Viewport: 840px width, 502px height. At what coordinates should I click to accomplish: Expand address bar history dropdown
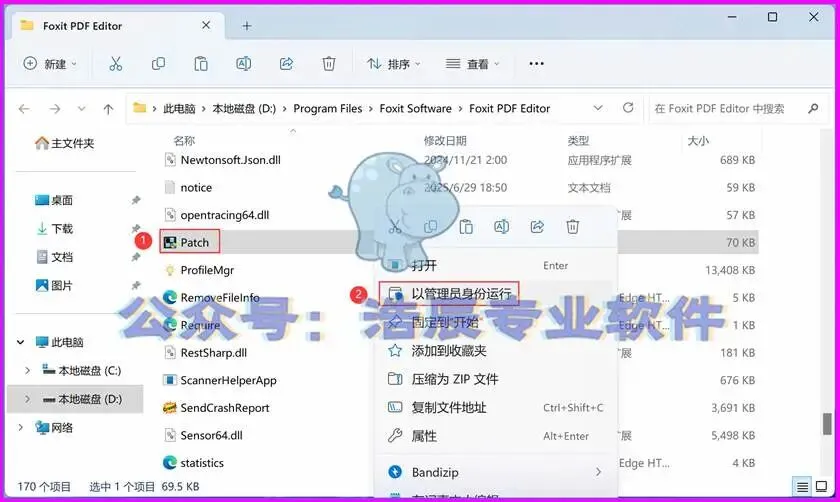click(598, 108)
